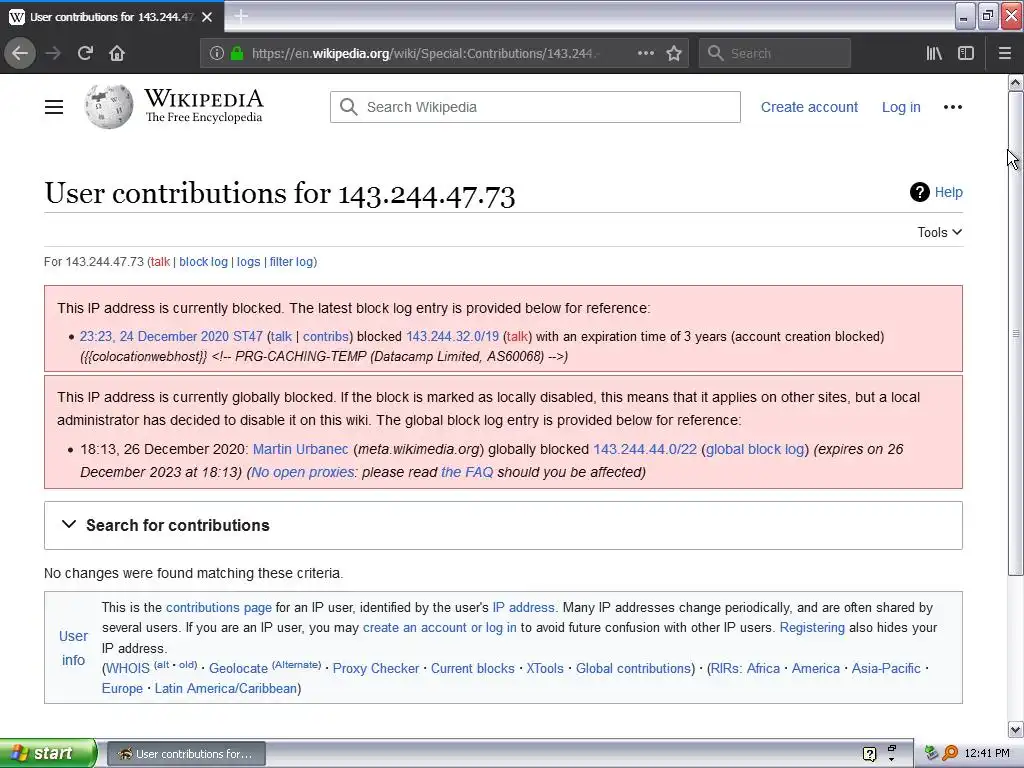Open the Latin America/Caribbean link
This screenshot has height=768, width=1024.
226,688
